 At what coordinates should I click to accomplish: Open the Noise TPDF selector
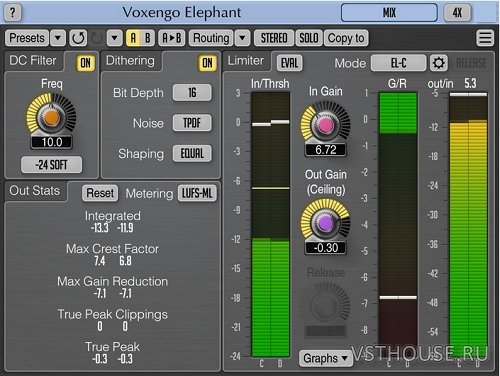pos(192,123)
